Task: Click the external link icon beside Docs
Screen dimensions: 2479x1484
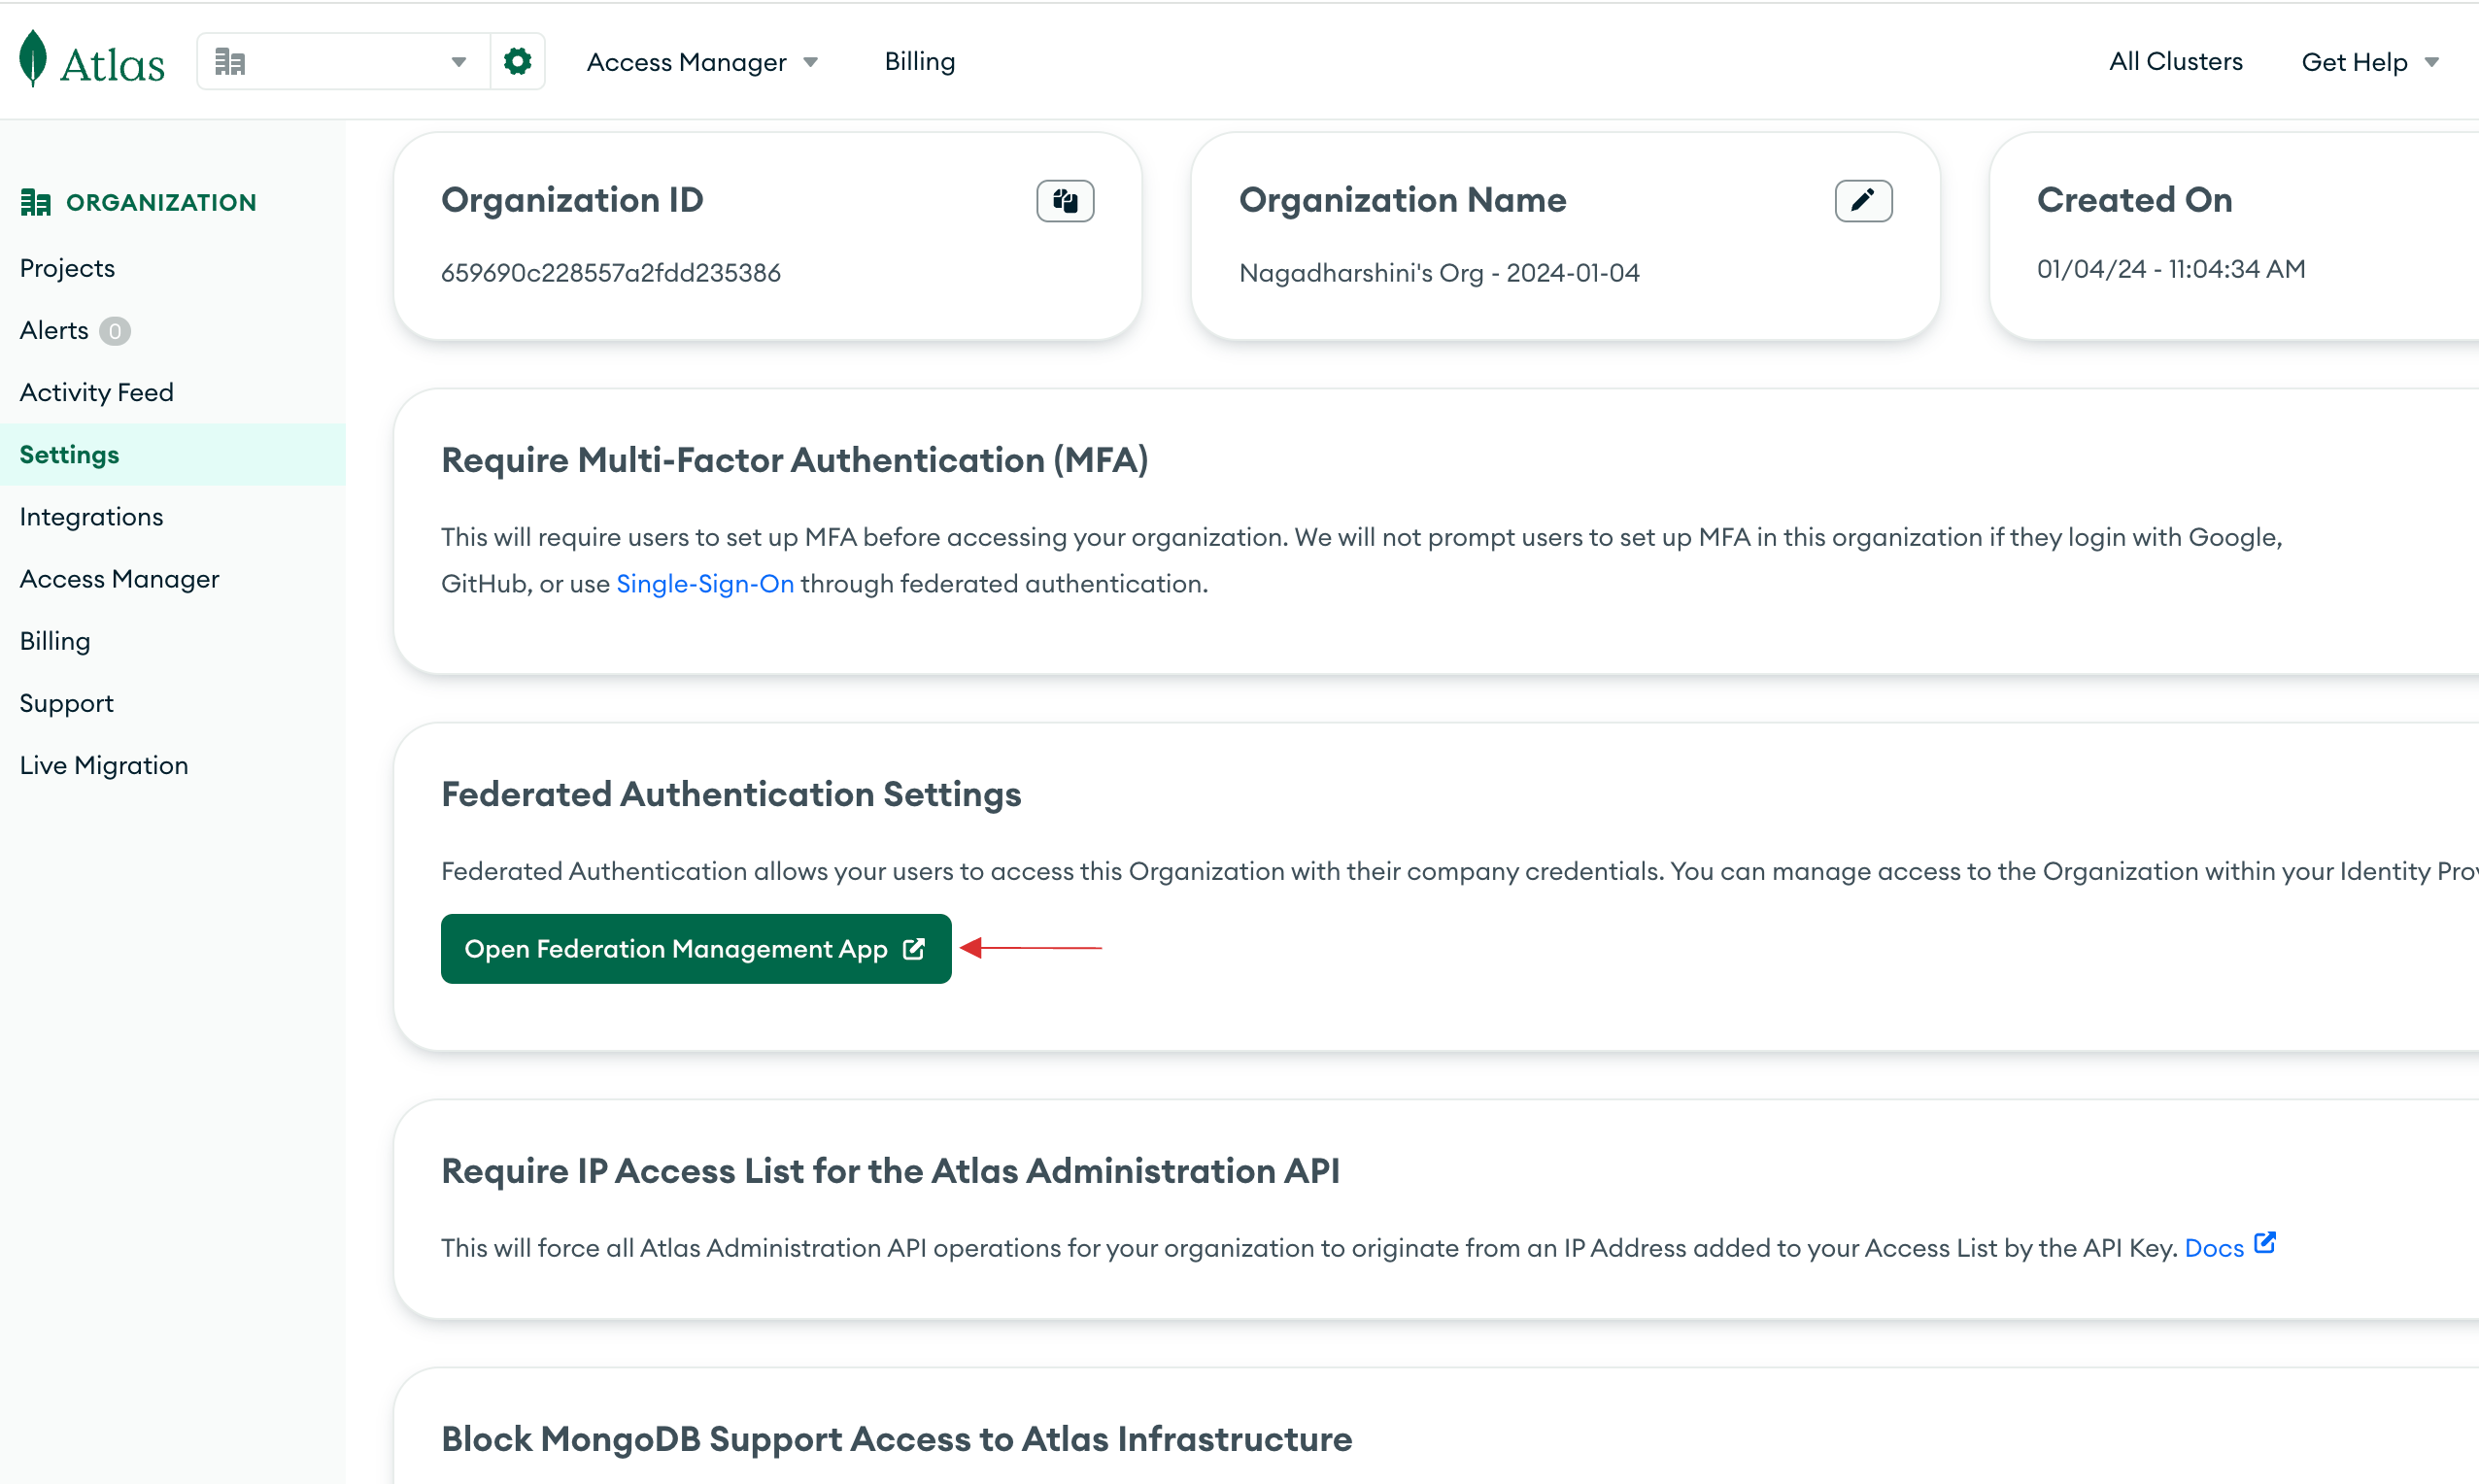Action: pos(2264,1243)
